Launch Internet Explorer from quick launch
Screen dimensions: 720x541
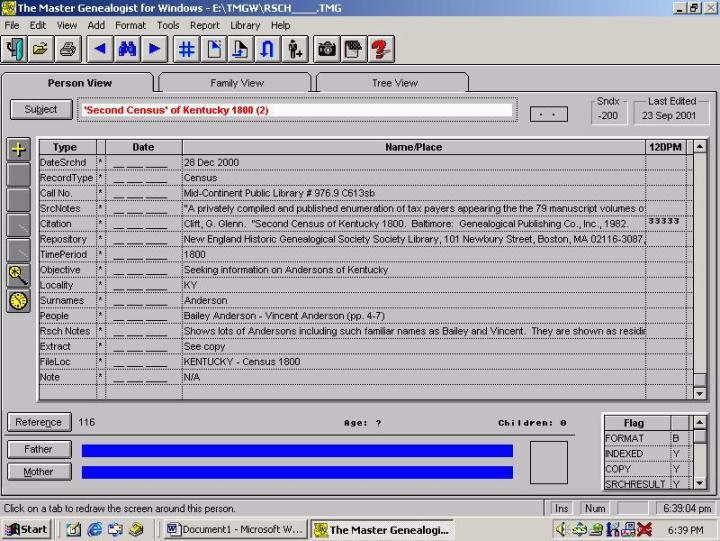tap(95, 530)
